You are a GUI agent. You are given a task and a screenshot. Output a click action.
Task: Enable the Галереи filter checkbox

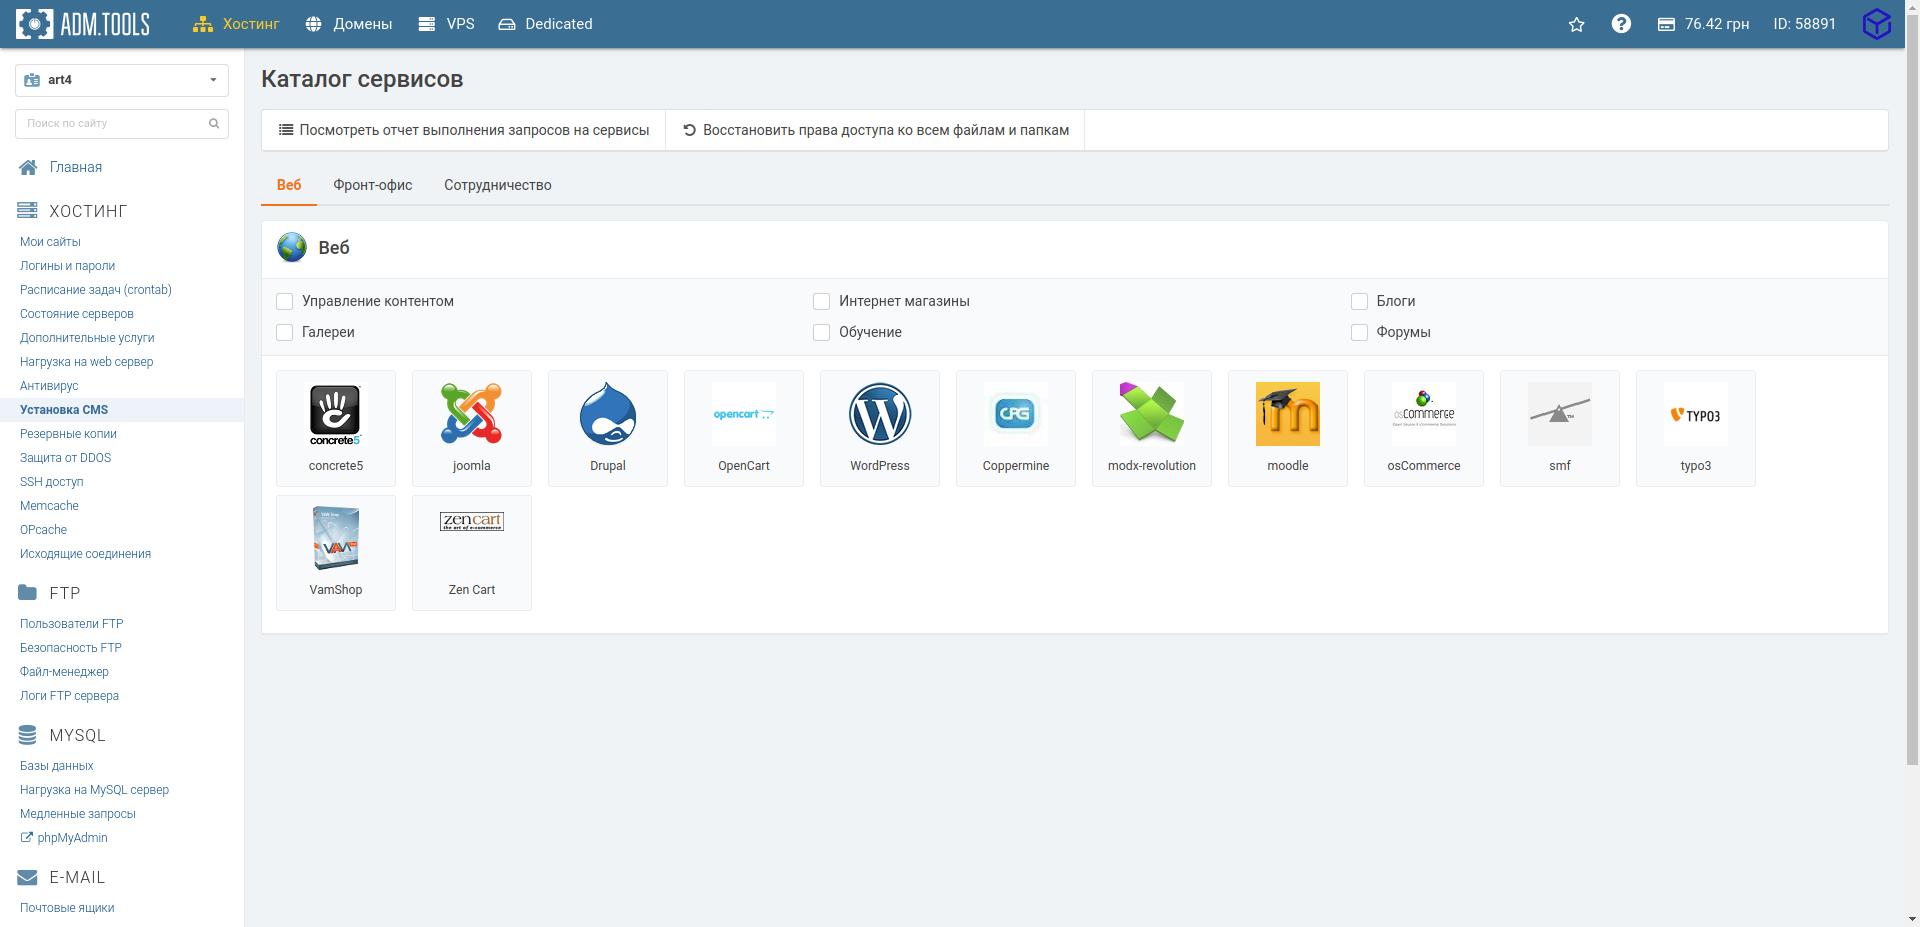(285, 332)
